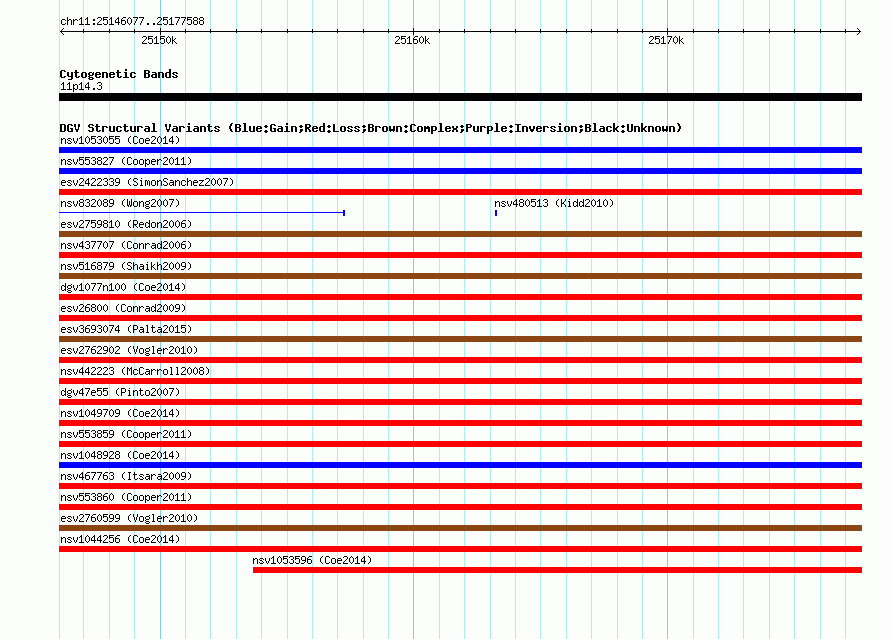Viewport: 890px width, 639px height.
Task: Click the red bar of nsv467763
Action: tap(460, 486)
